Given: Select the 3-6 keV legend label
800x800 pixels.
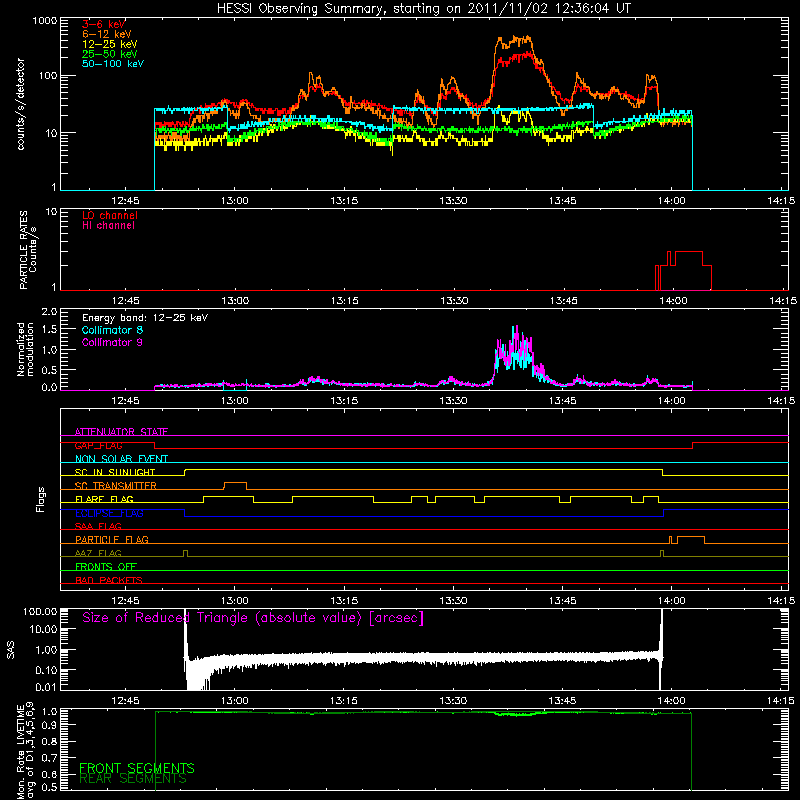Looking at the screenshot, I should click(x=104, y=24).
